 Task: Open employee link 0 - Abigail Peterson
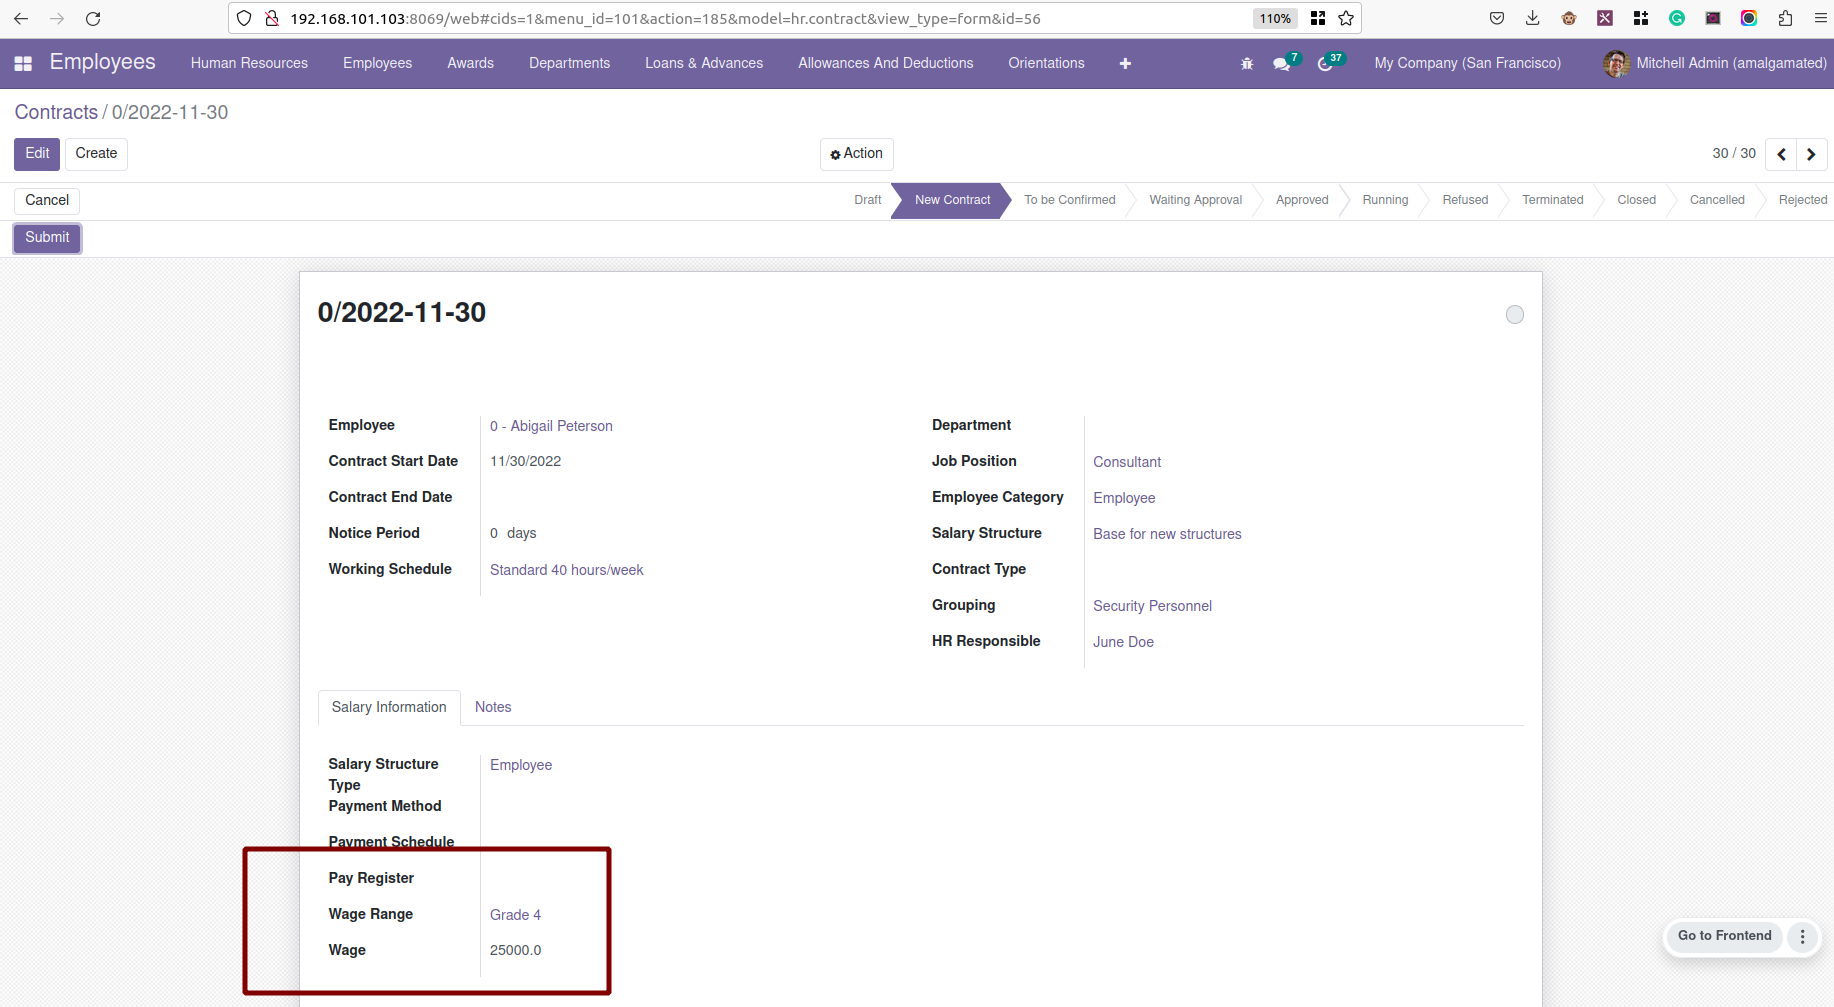(551, 426)
